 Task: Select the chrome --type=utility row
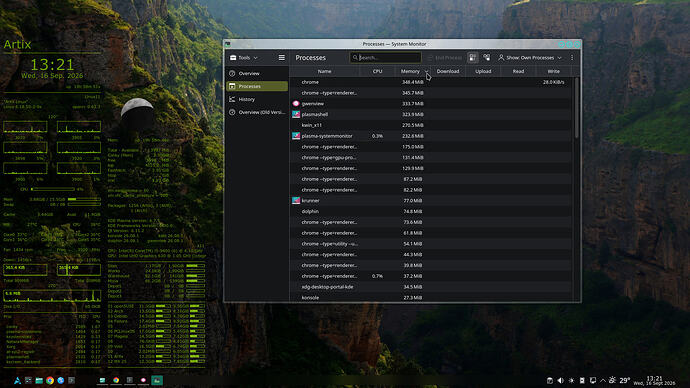(x=431, y=244)
